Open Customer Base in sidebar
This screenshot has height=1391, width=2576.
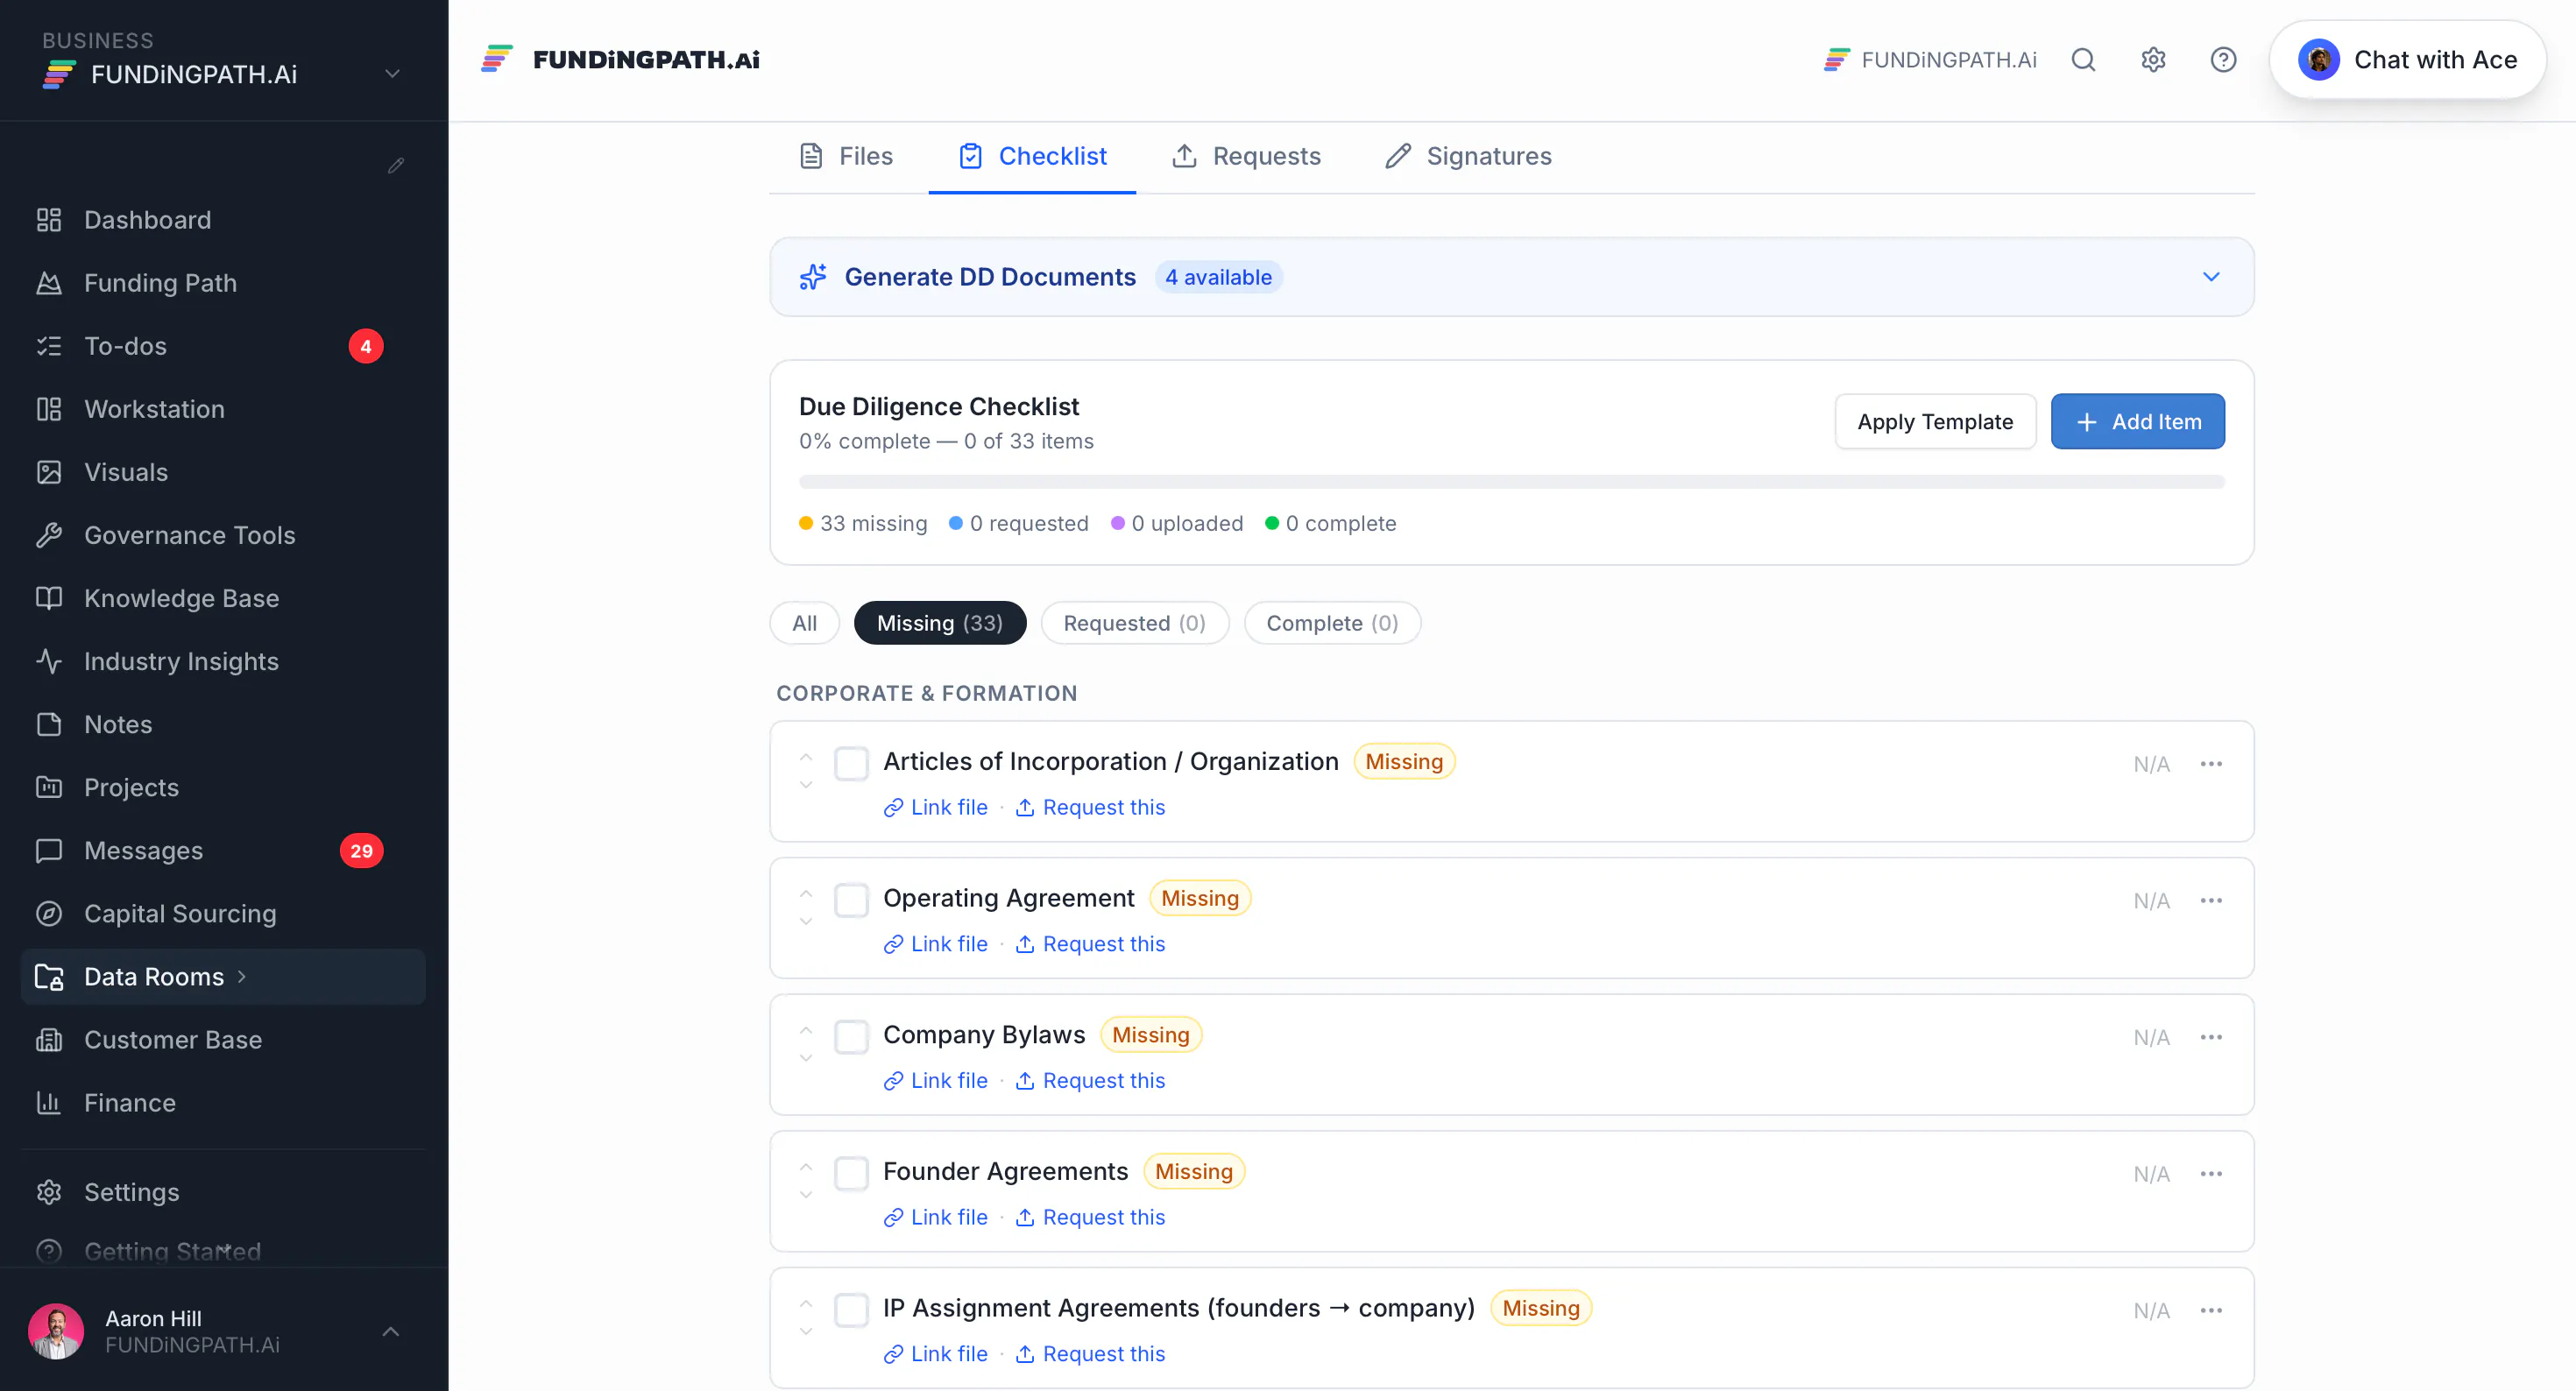pos(224,1040)
